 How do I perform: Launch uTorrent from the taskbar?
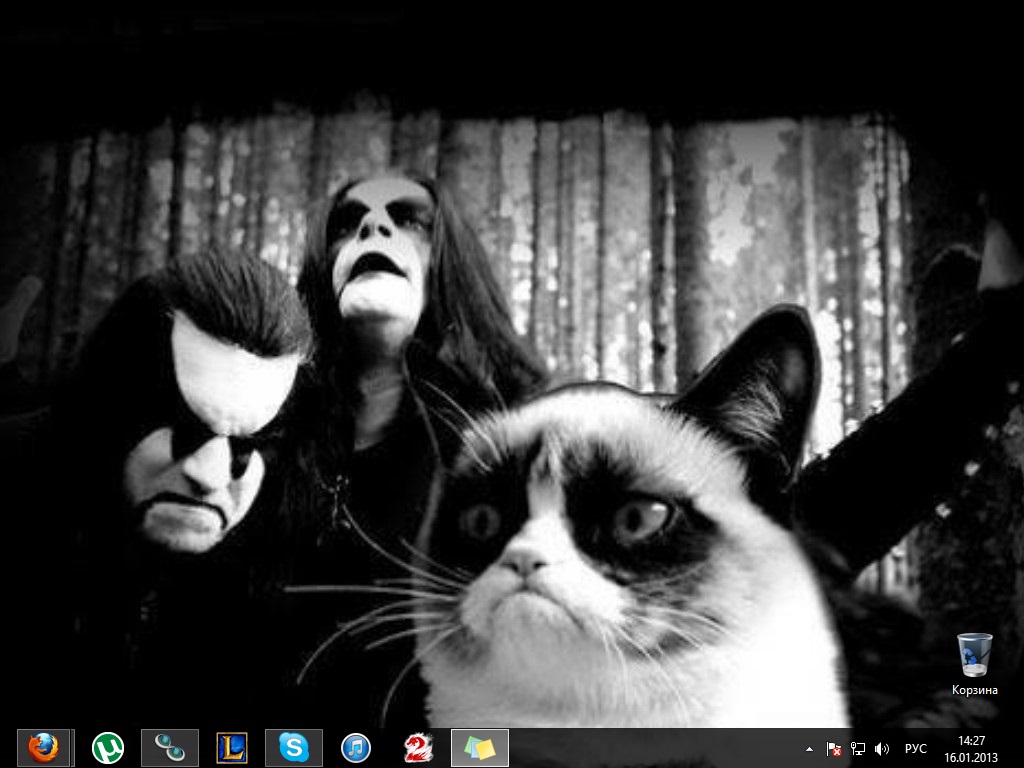(108, 748)
